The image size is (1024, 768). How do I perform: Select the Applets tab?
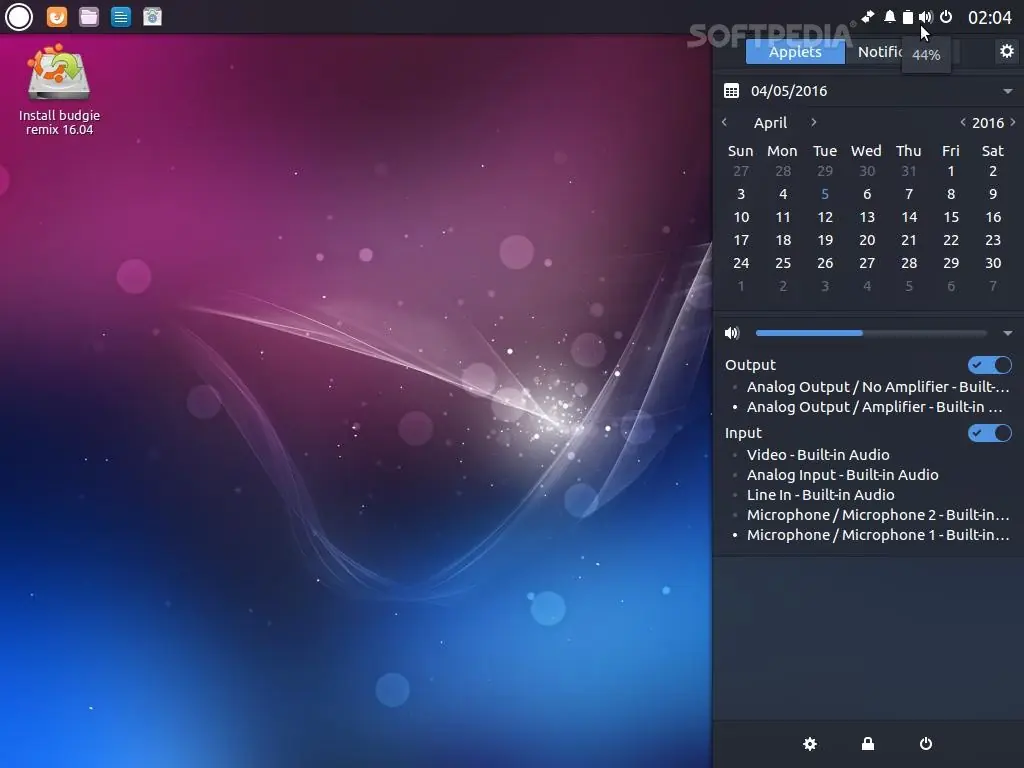(x=795, y=51)
